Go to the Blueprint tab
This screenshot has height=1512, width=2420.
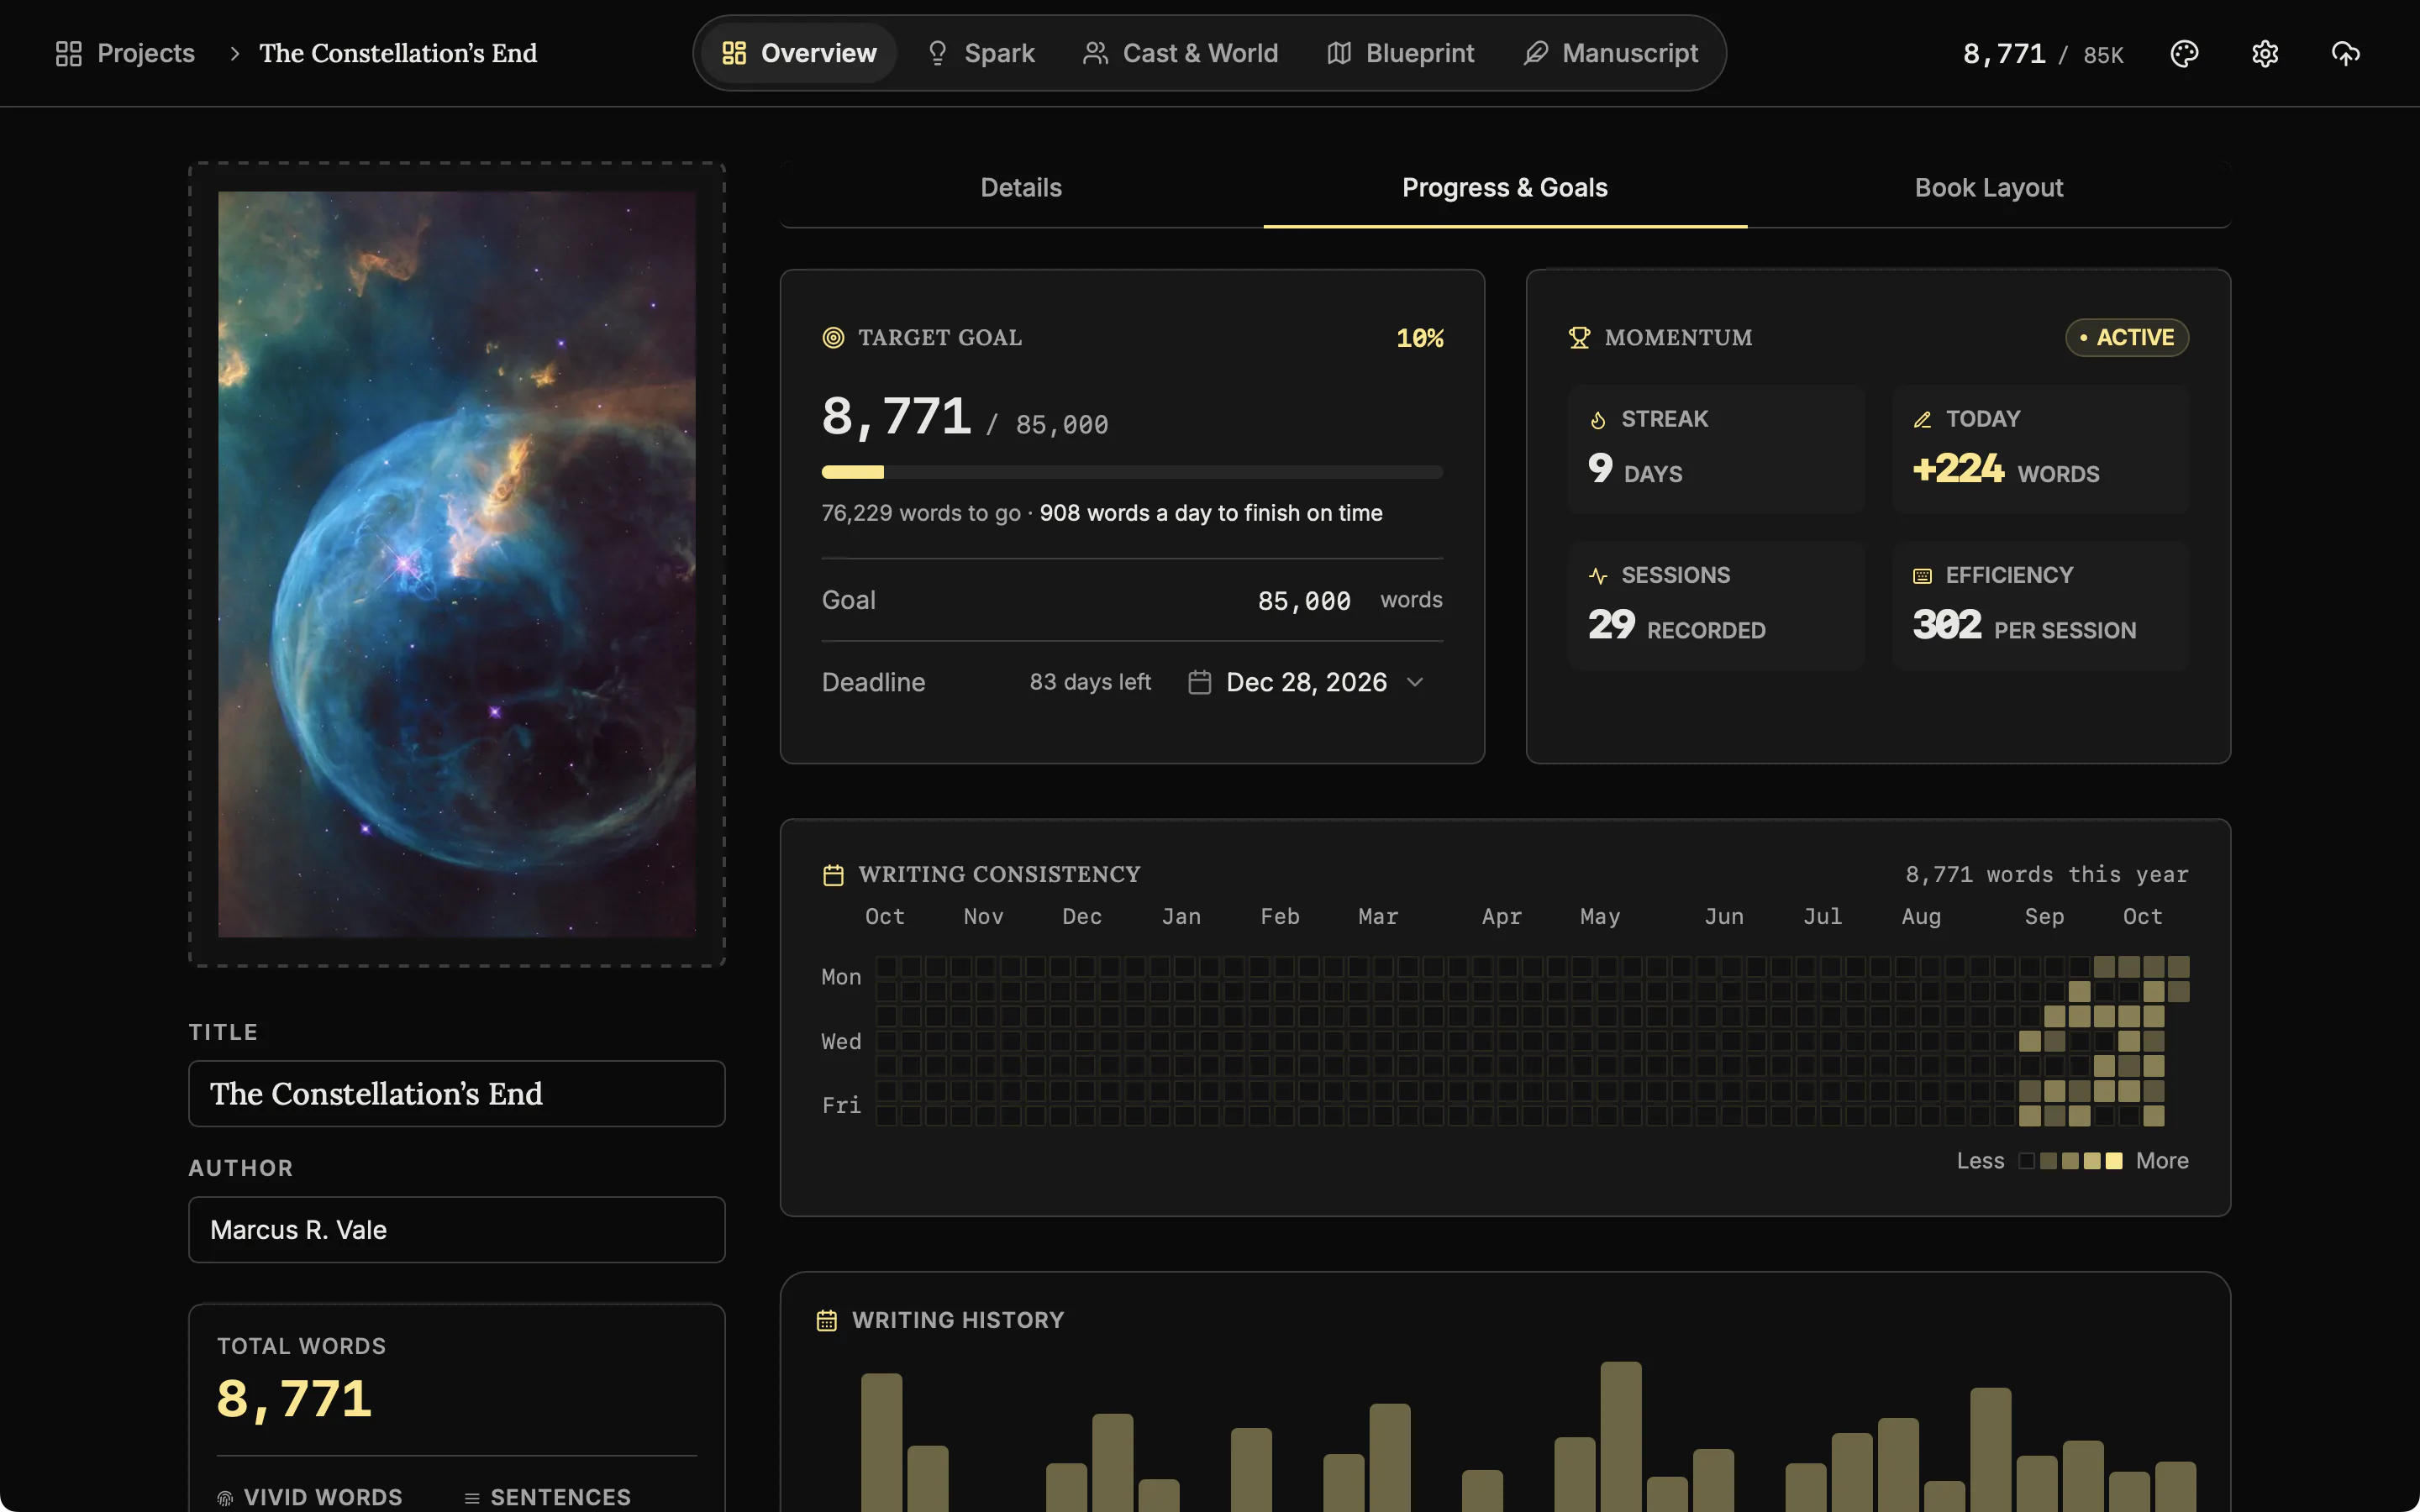(1400, 53)
